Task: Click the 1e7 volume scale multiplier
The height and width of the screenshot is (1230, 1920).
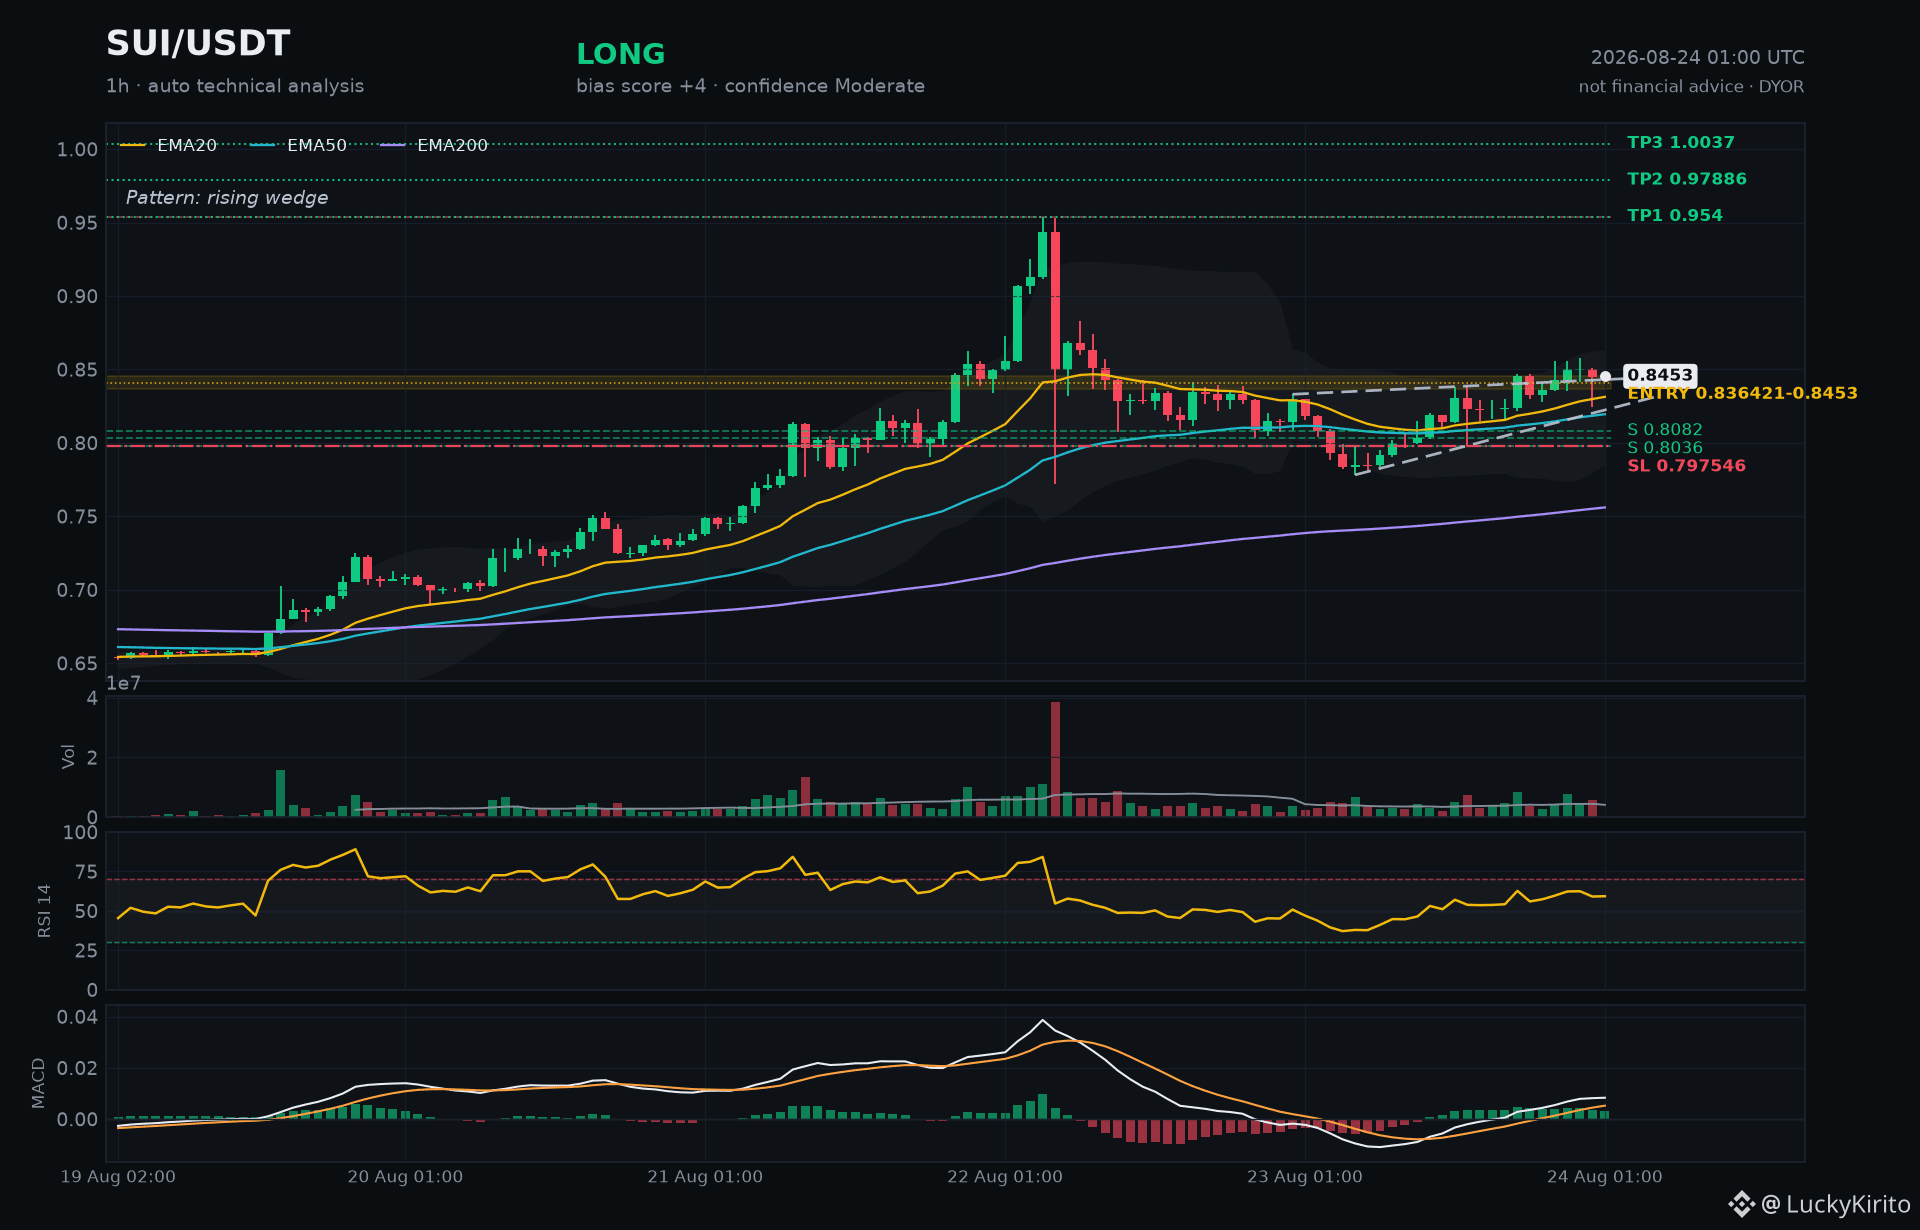Action: (x=124, y=684)
